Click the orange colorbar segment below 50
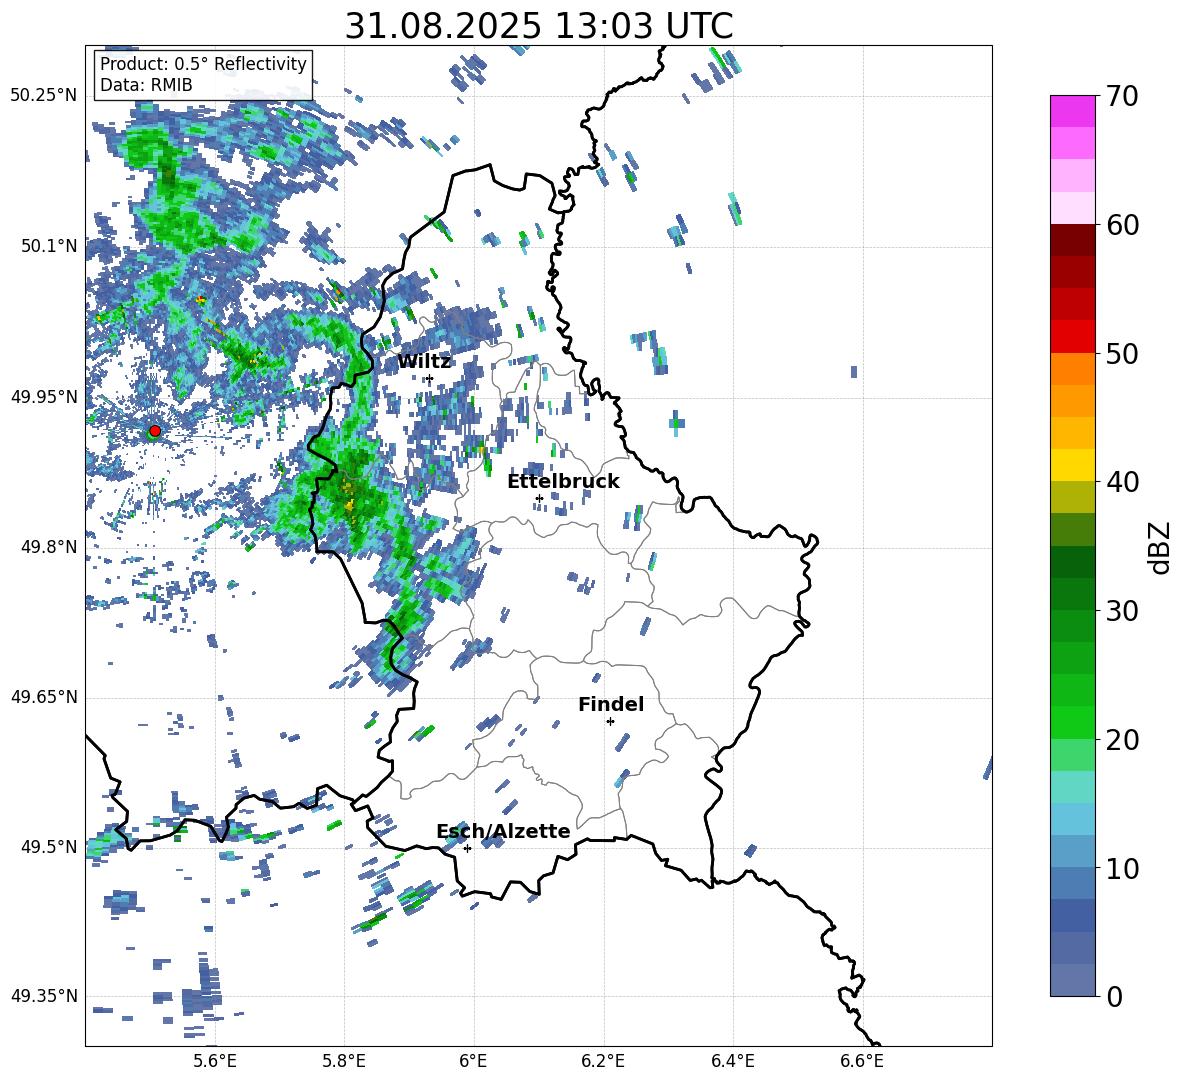This screenshot has width=1184, height=1081. pyautogui.click(x=1072, y=369)
